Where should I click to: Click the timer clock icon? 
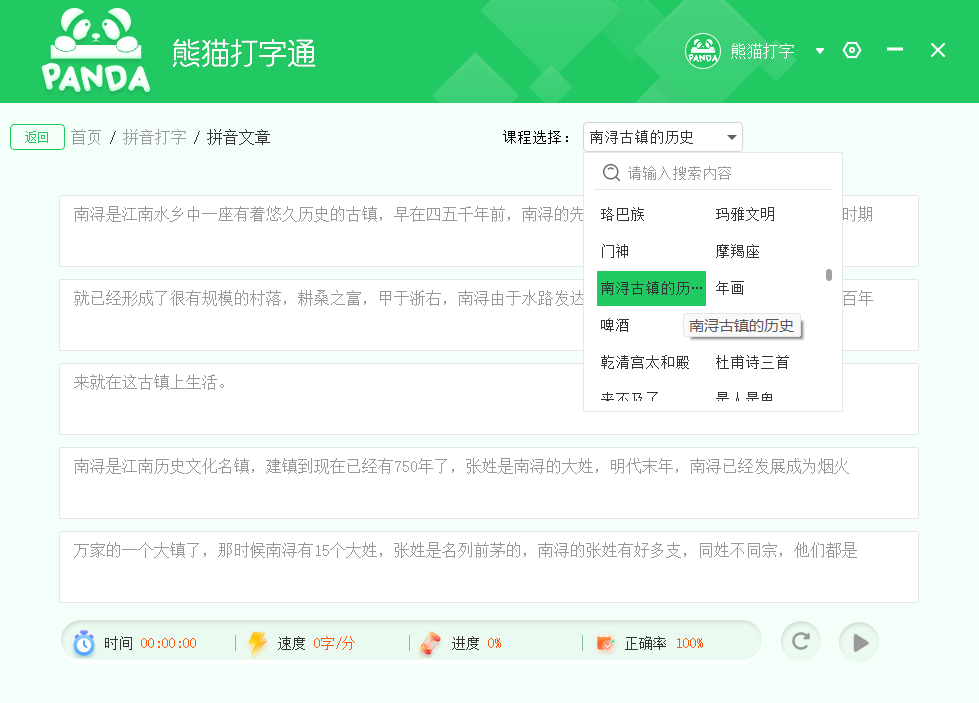84,643
